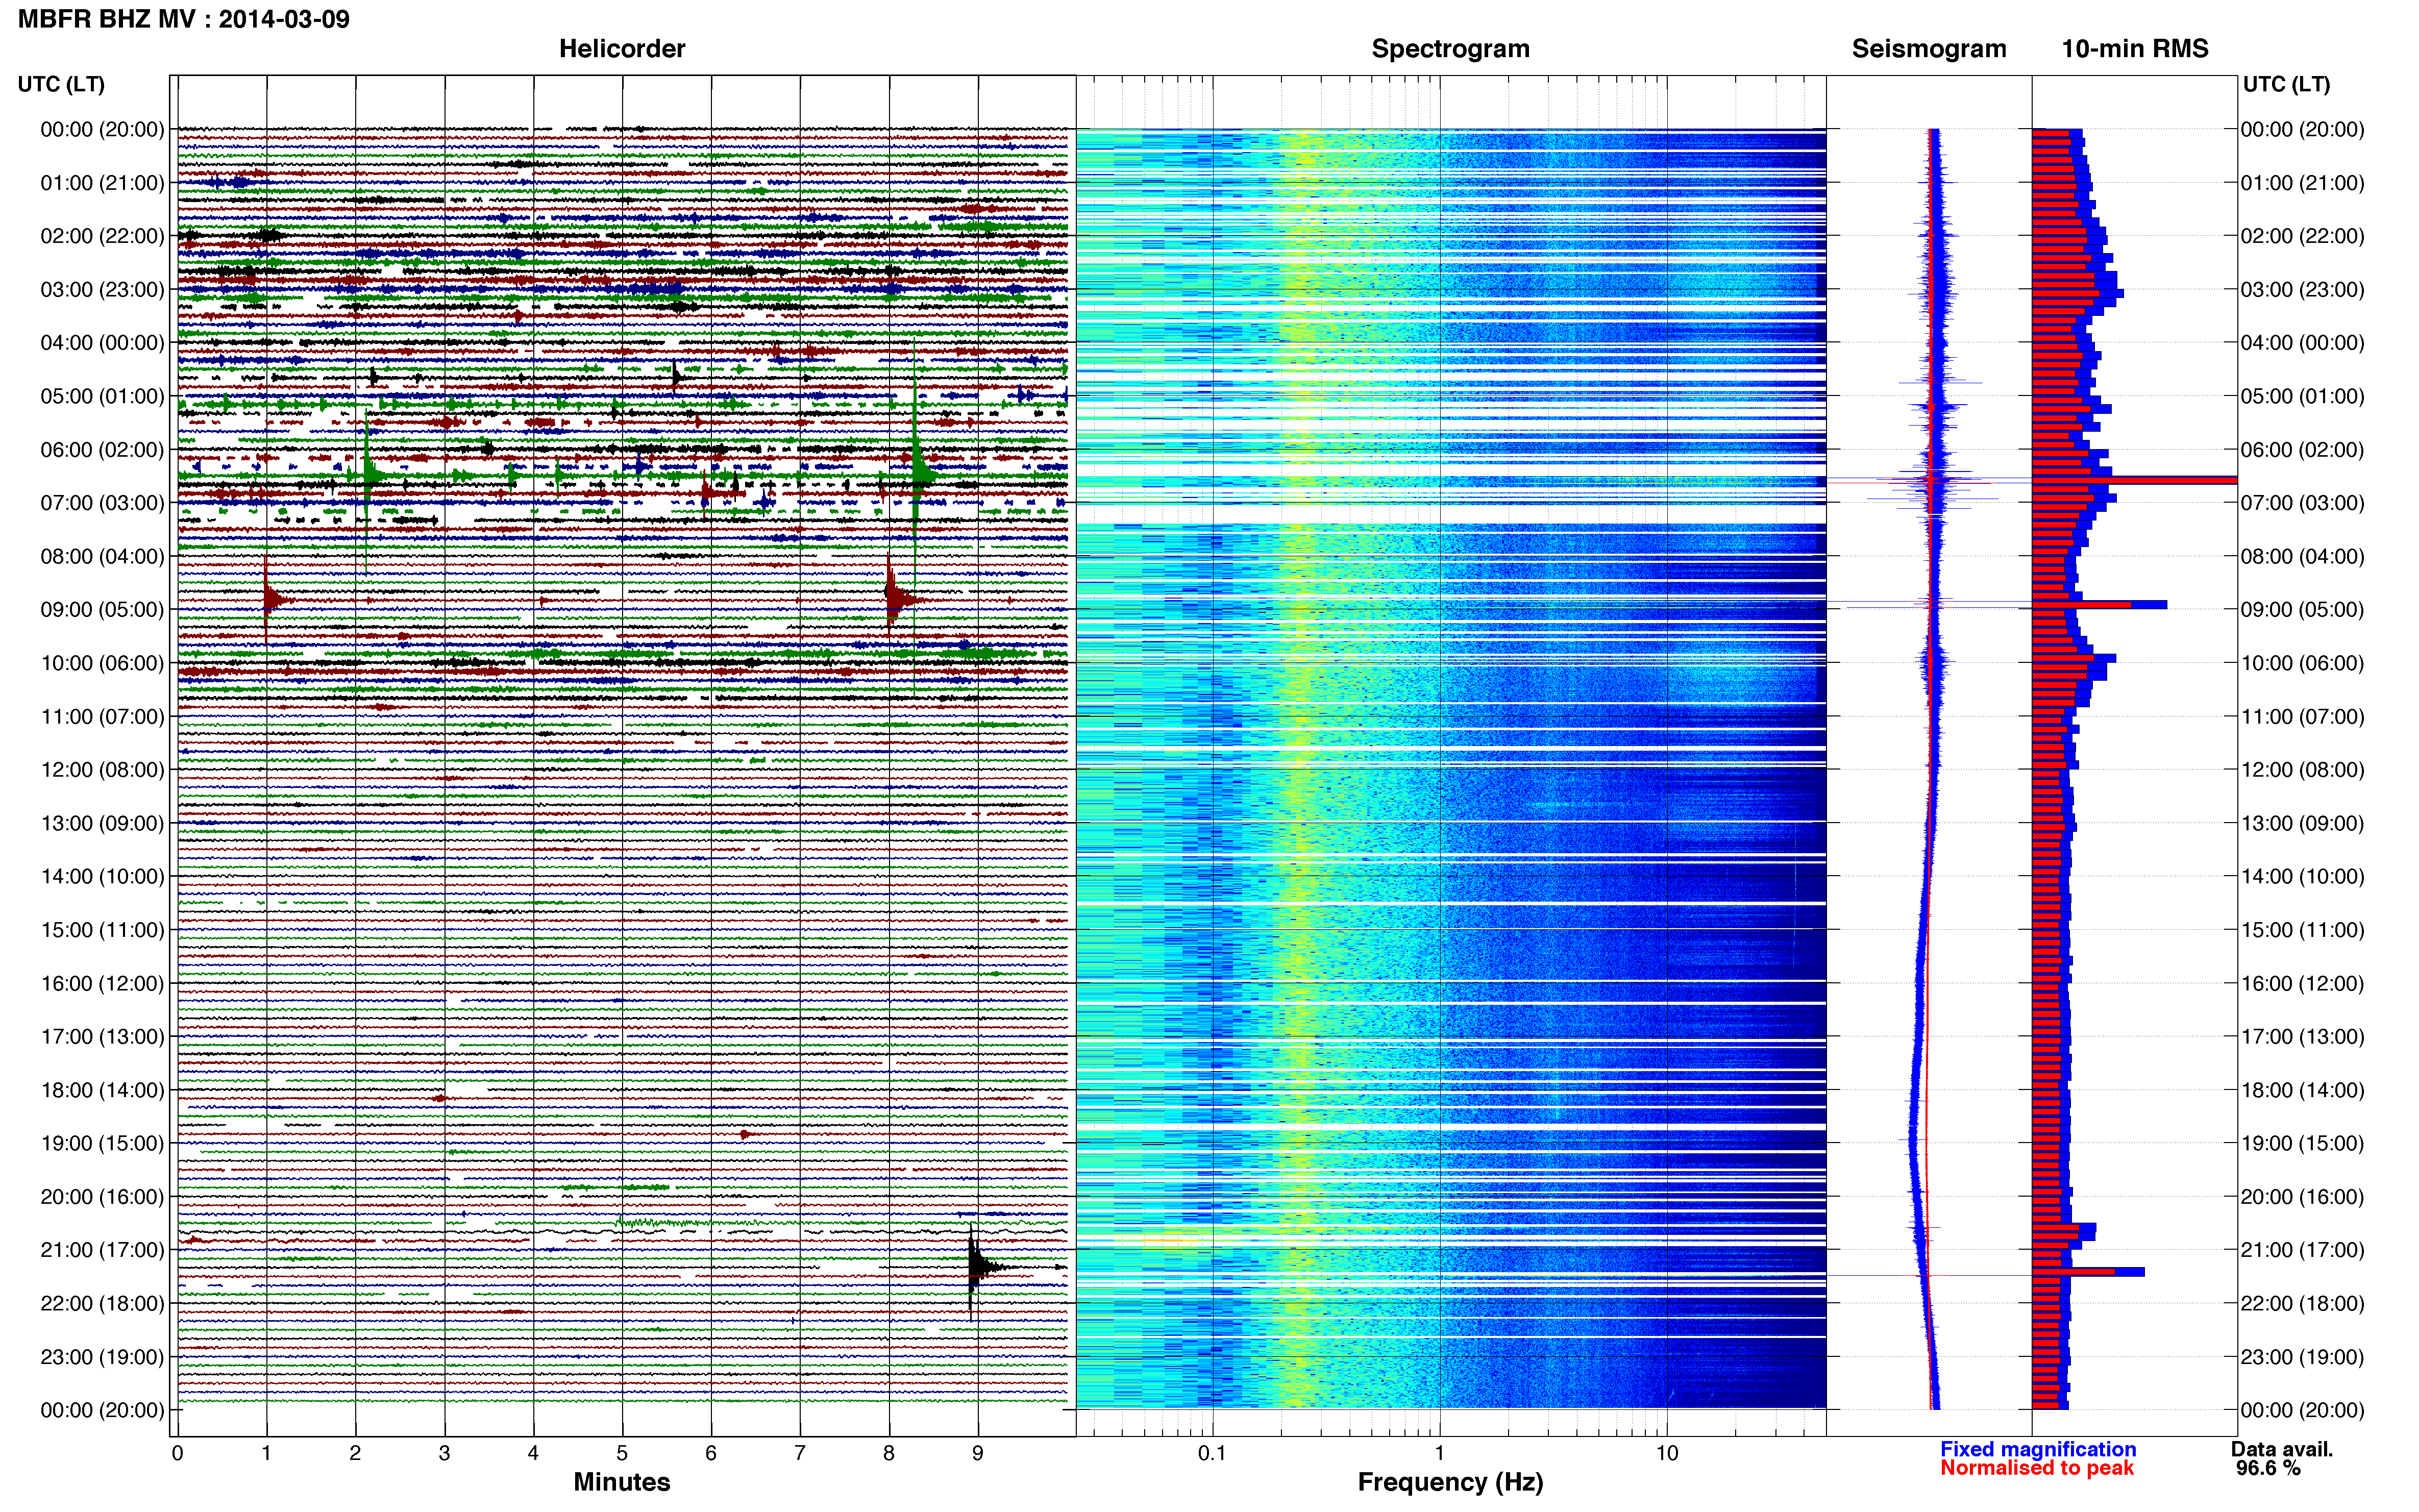This screenshot has width=2419, height=1512.
Task: Click the 0.1 frequency tick label
Action: point(1212,1453)
